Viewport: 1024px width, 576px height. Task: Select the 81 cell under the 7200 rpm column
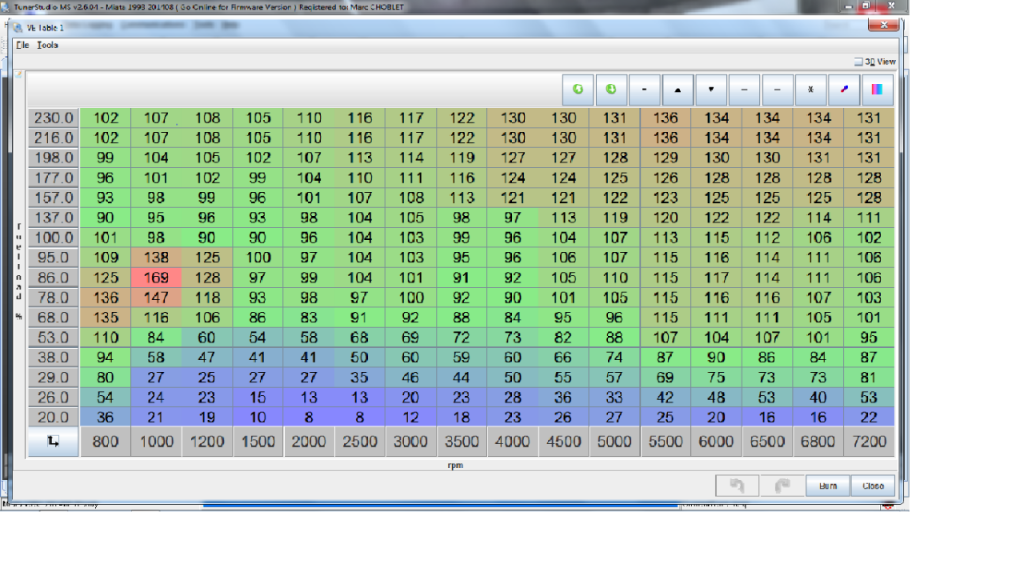[869, 377]
